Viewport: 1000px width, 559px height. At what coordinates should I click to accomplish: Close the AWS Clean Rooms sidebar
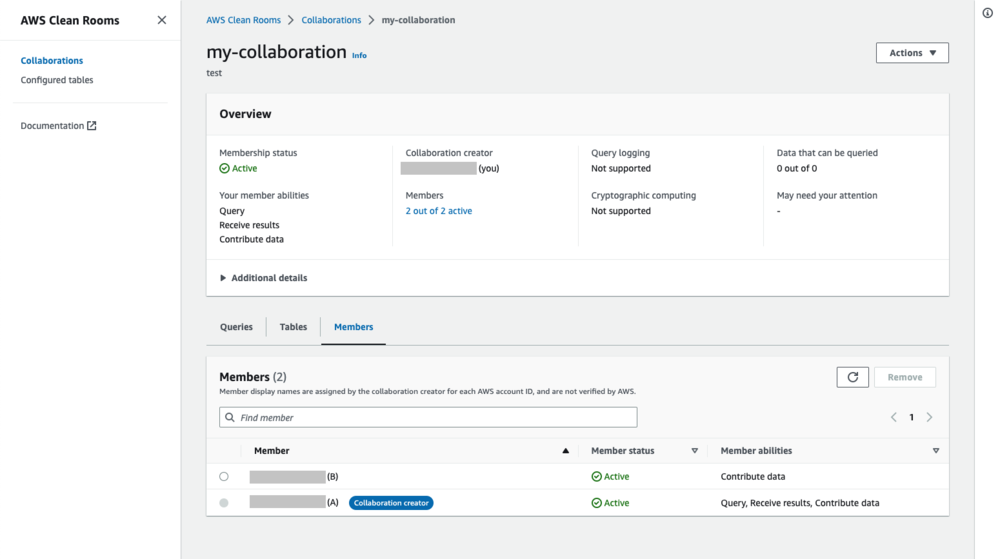[162, 20]
